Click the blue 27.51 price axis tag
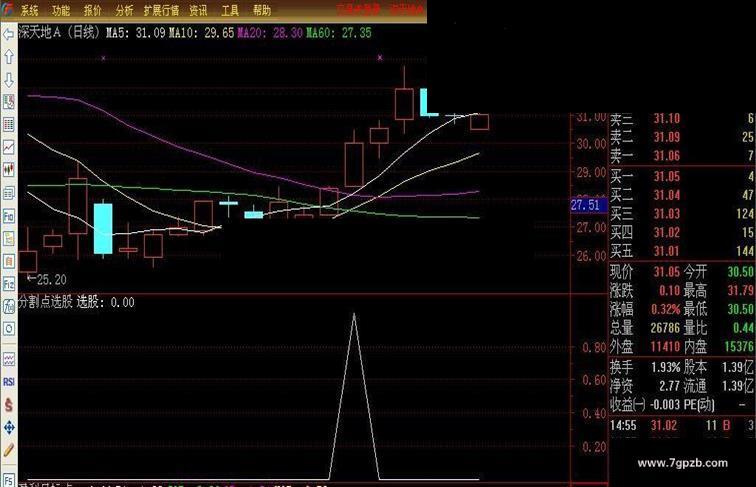Screen dimensions: 756x487 (x=586, y=205)
